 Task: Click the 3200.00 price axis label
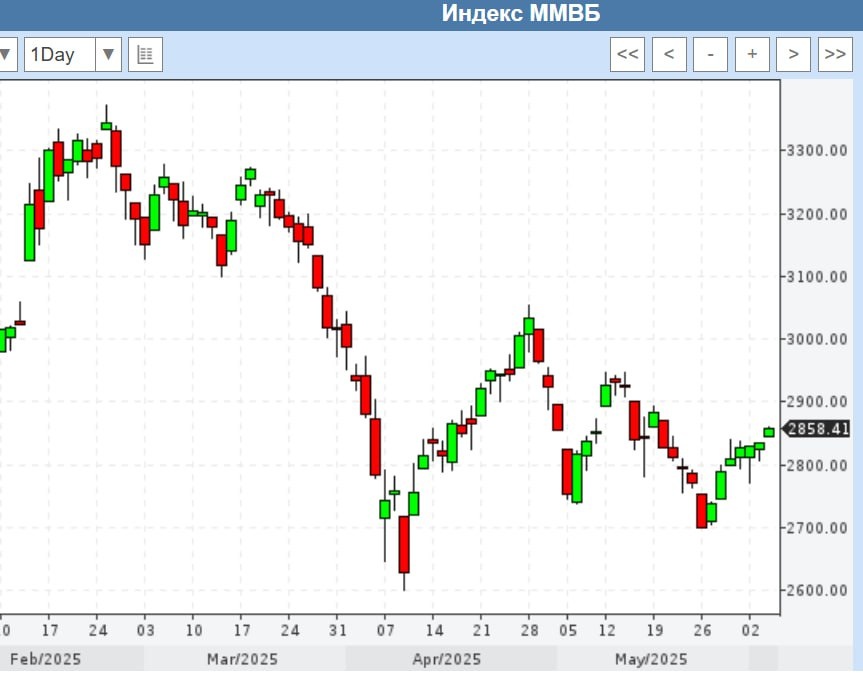click(x=817, y=214)
